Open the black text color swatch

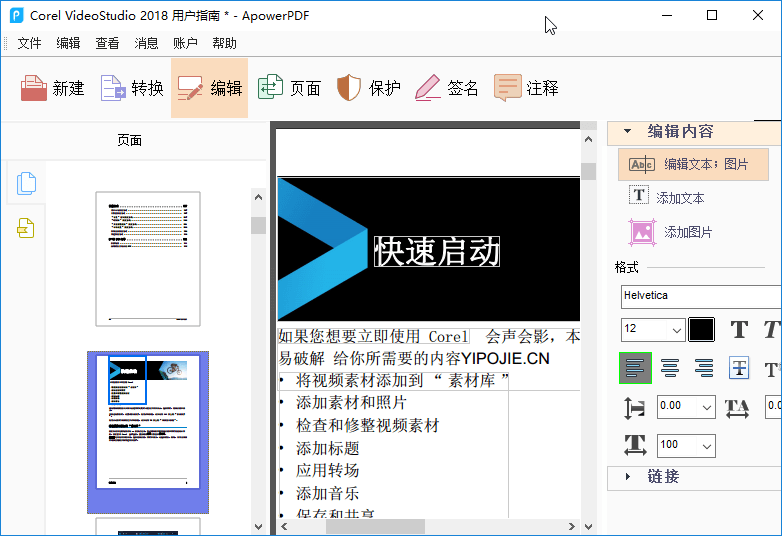point(702,329)
